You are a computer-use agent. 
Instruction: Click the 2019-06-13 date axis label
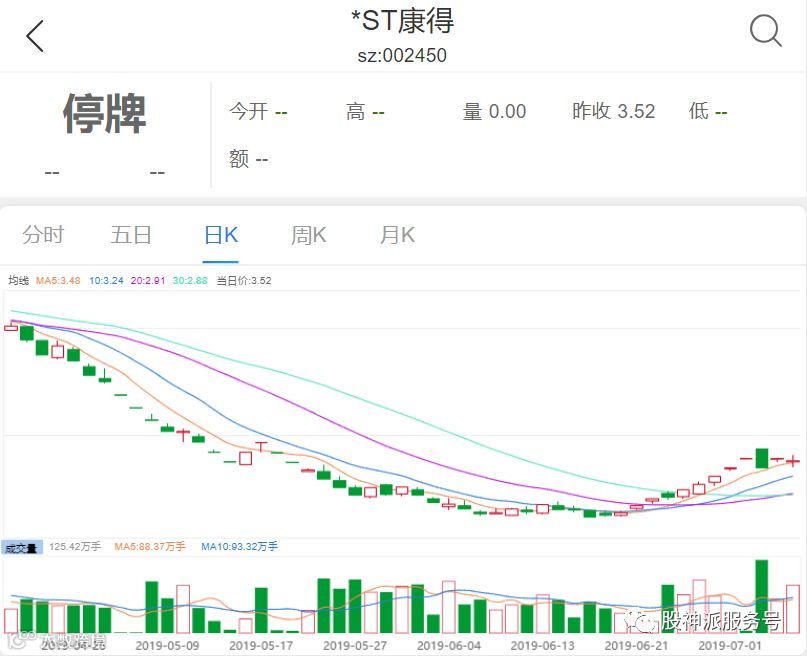pyautogui.click(x=542, y=645)
